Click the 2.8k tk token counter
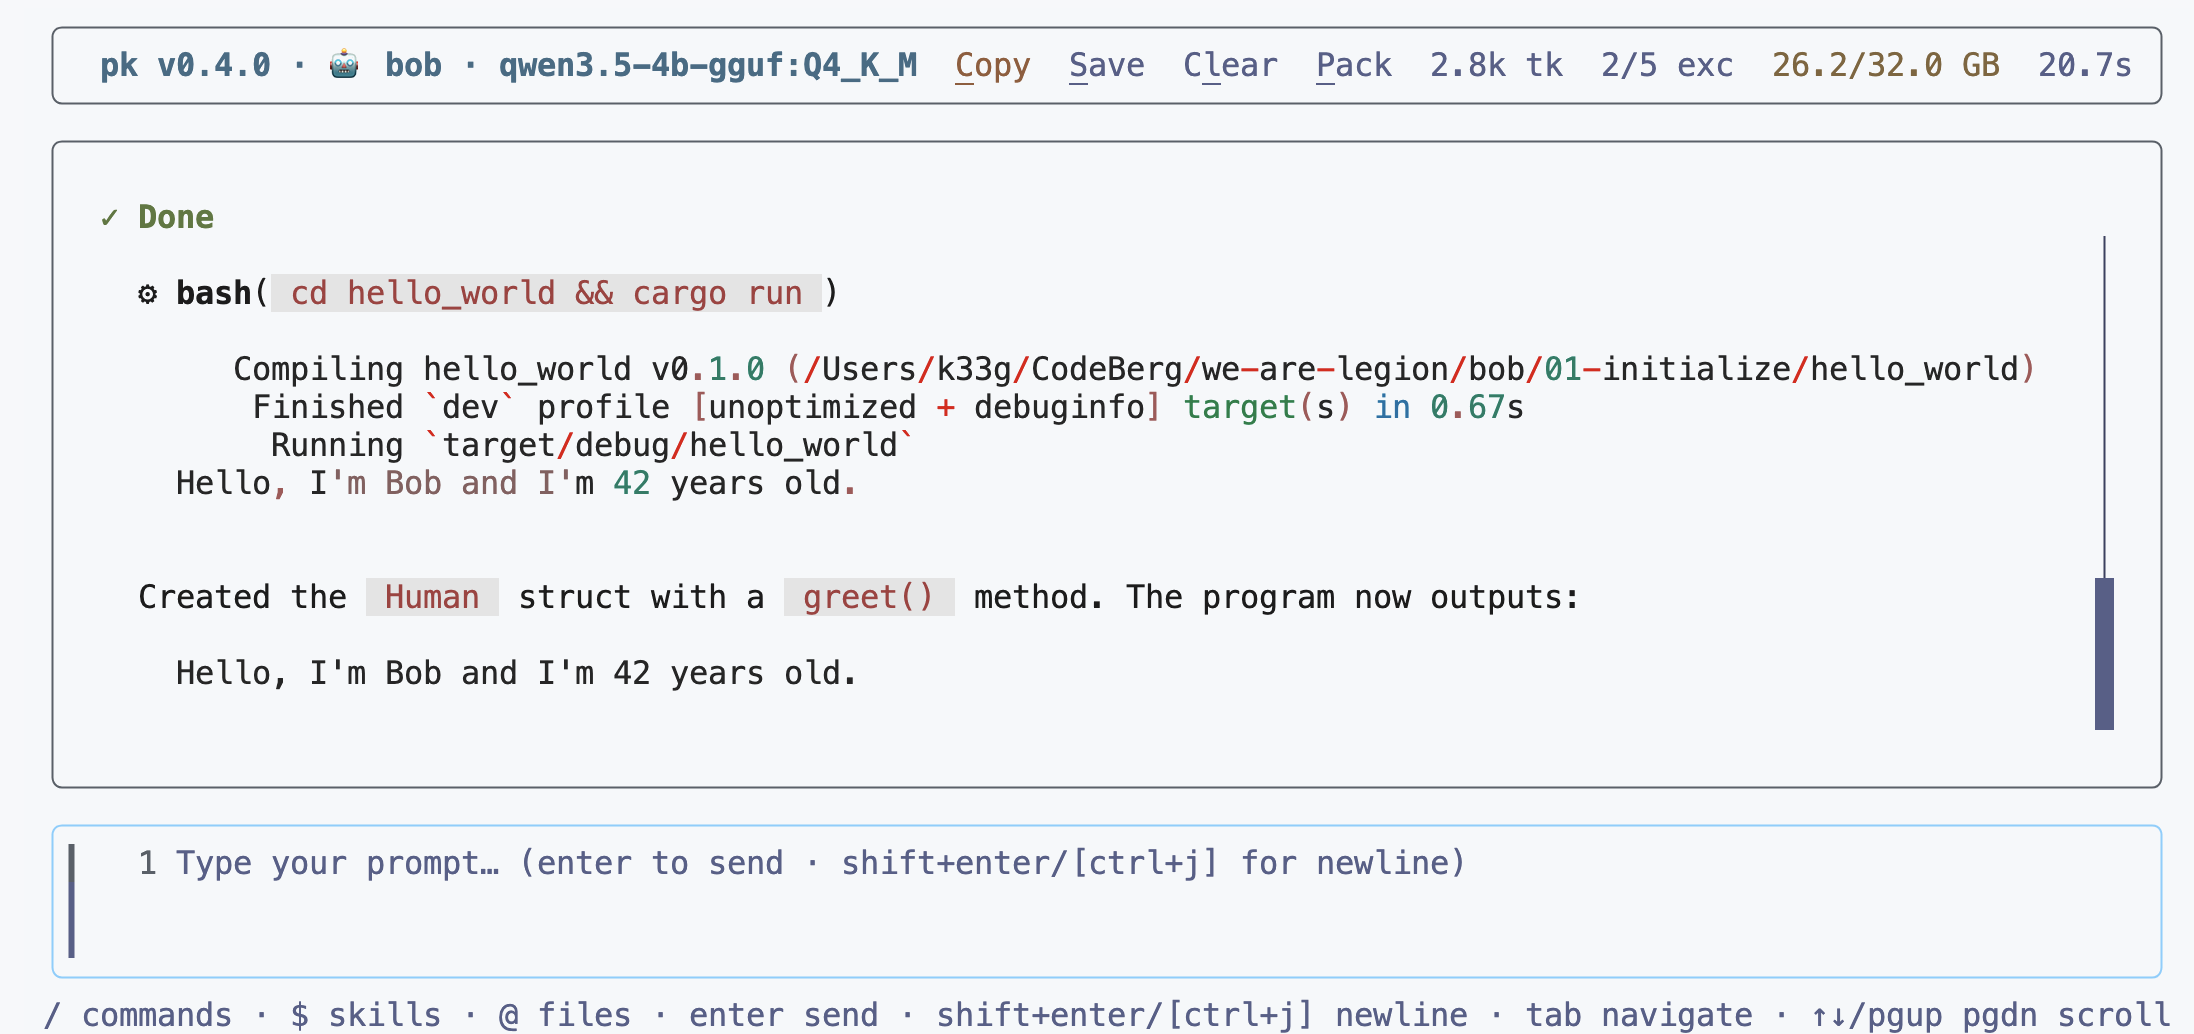 tap(1496, 66)
